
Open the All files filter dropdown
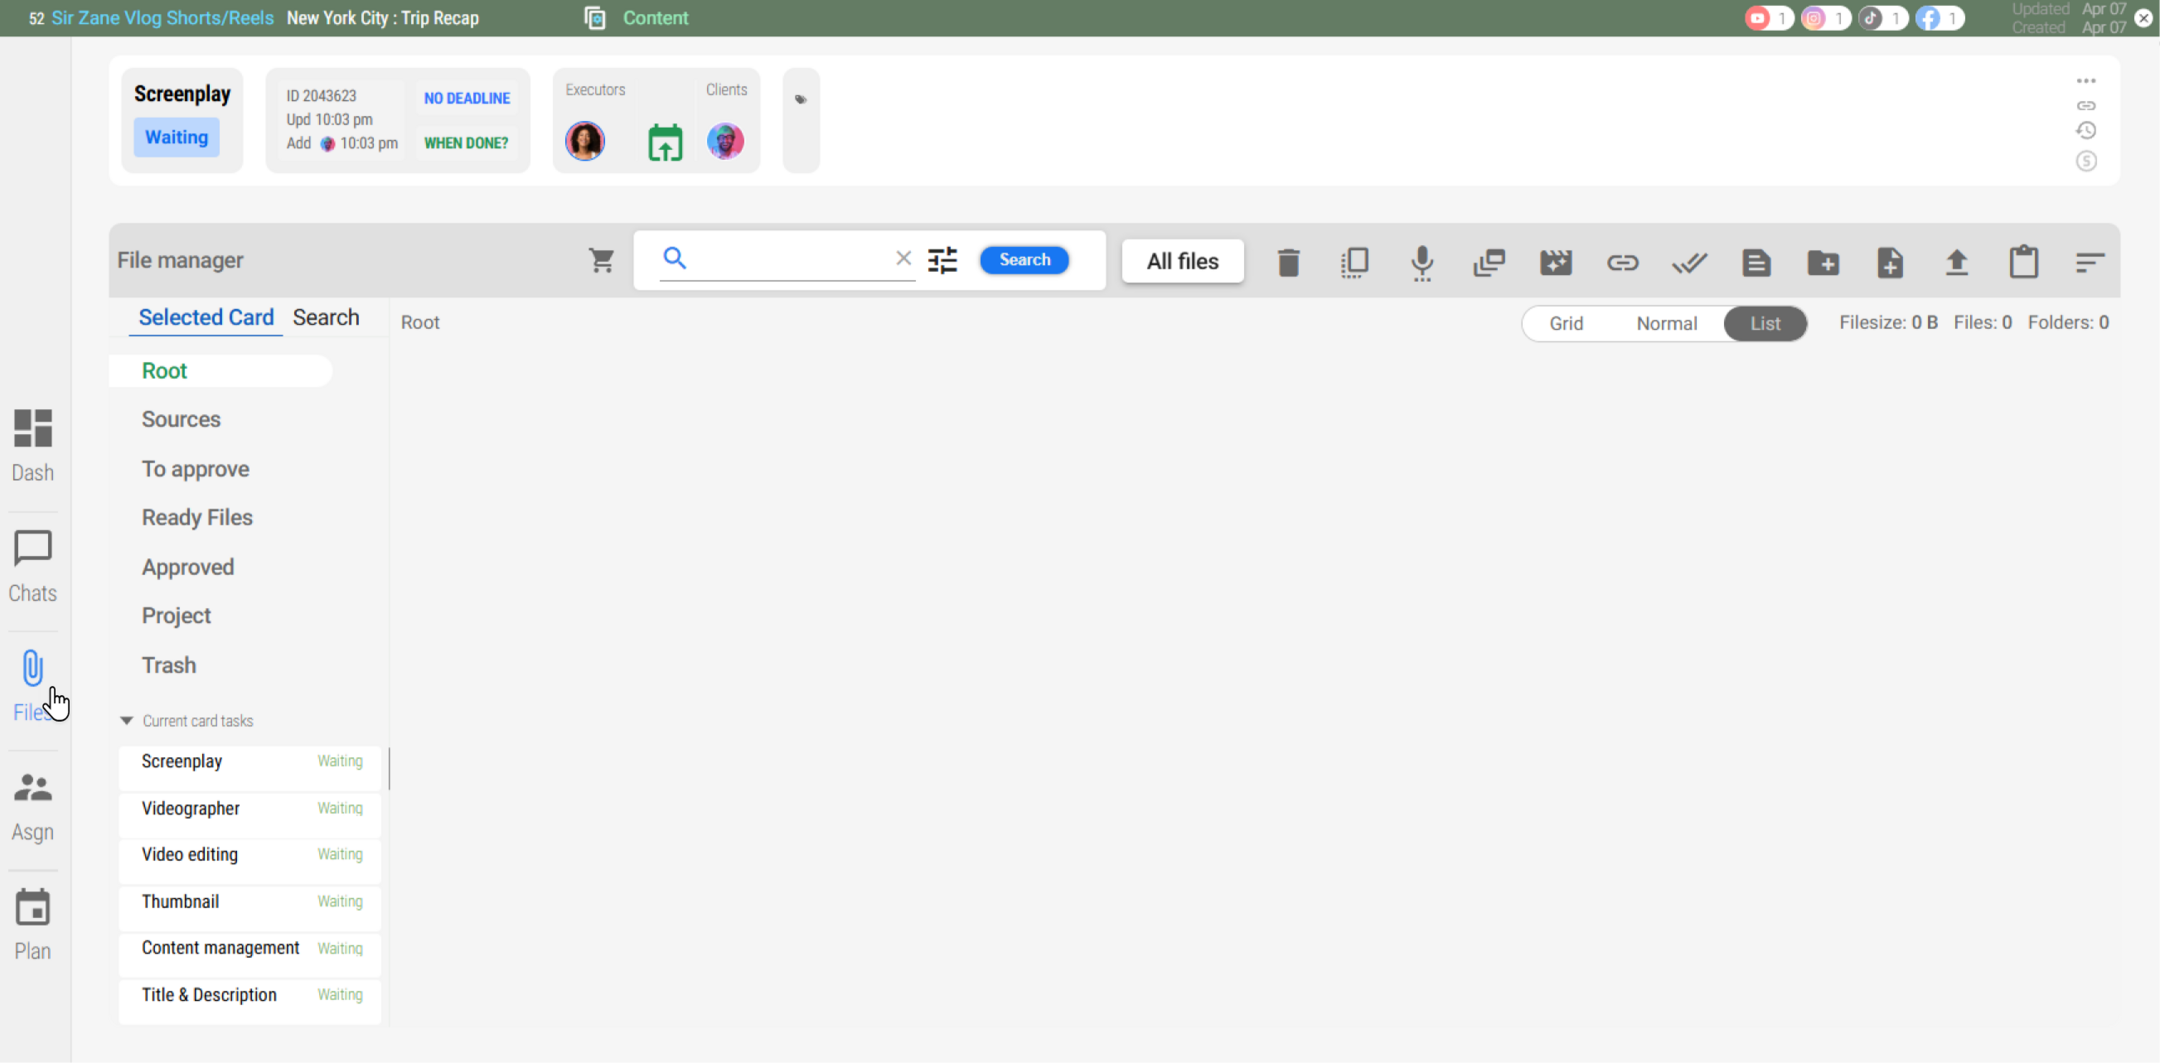tap(1182, 261)
